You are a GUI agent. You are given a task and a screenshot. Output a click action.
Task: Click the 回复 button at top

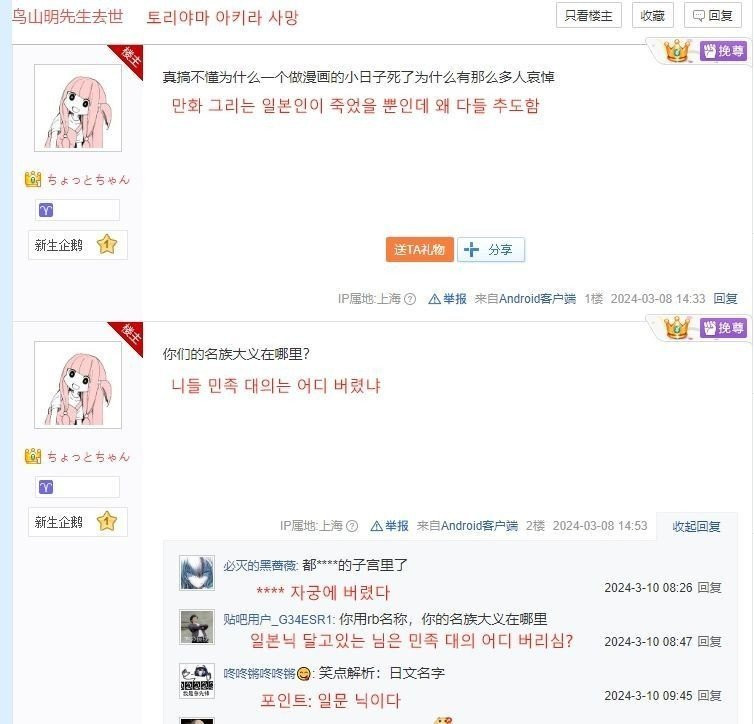click(x=712, y=15)
